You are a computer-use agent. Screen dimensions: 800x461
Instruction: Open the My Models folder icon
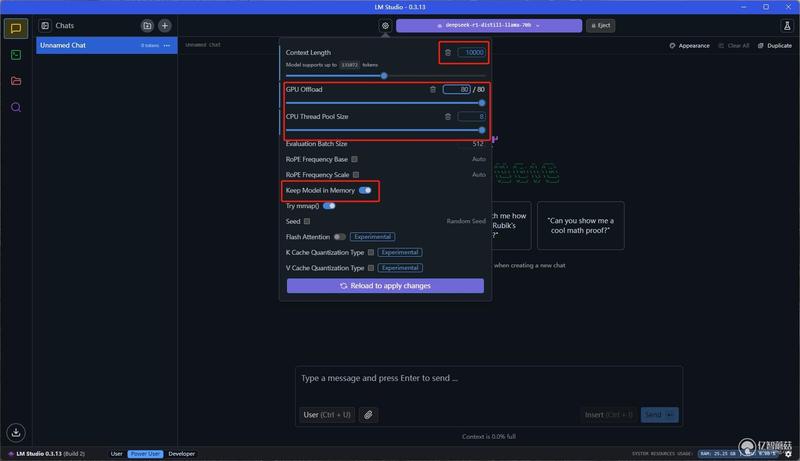16,81
